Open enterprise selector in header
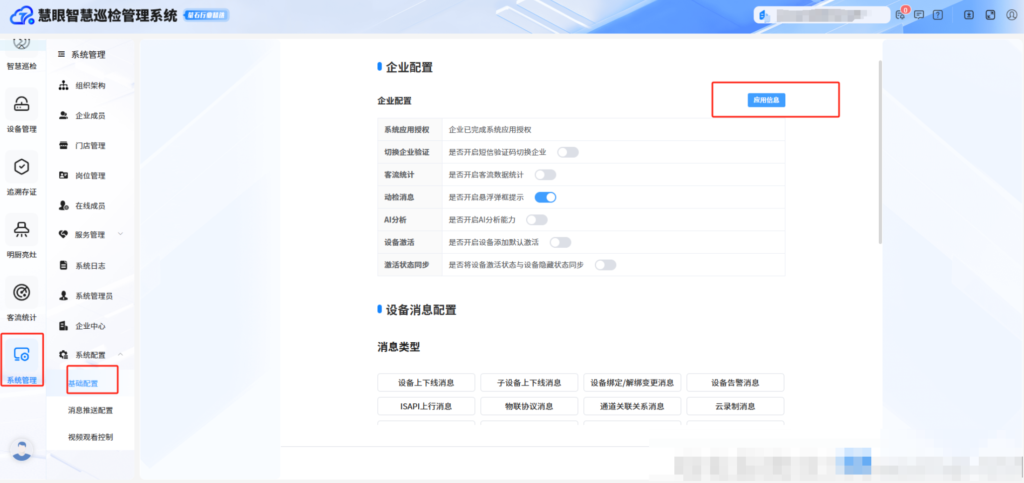The image size is (1024, 483). pyautogui.click(x=822, y=15)
